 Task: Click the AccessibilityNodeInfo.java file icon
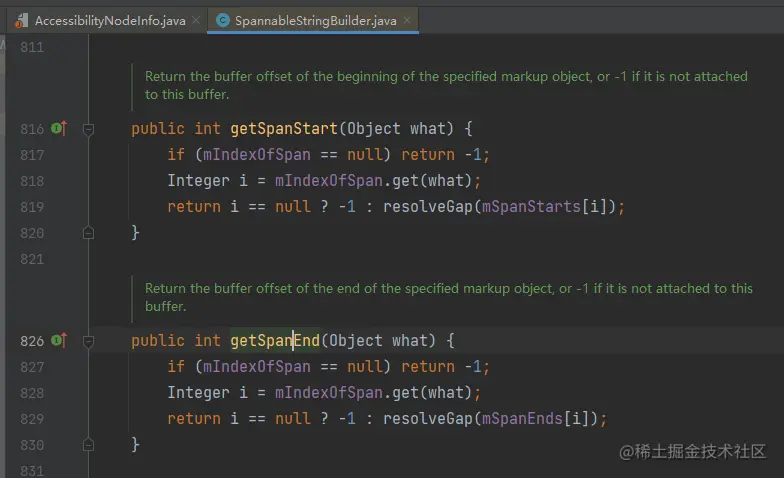[x=22, y=20]
